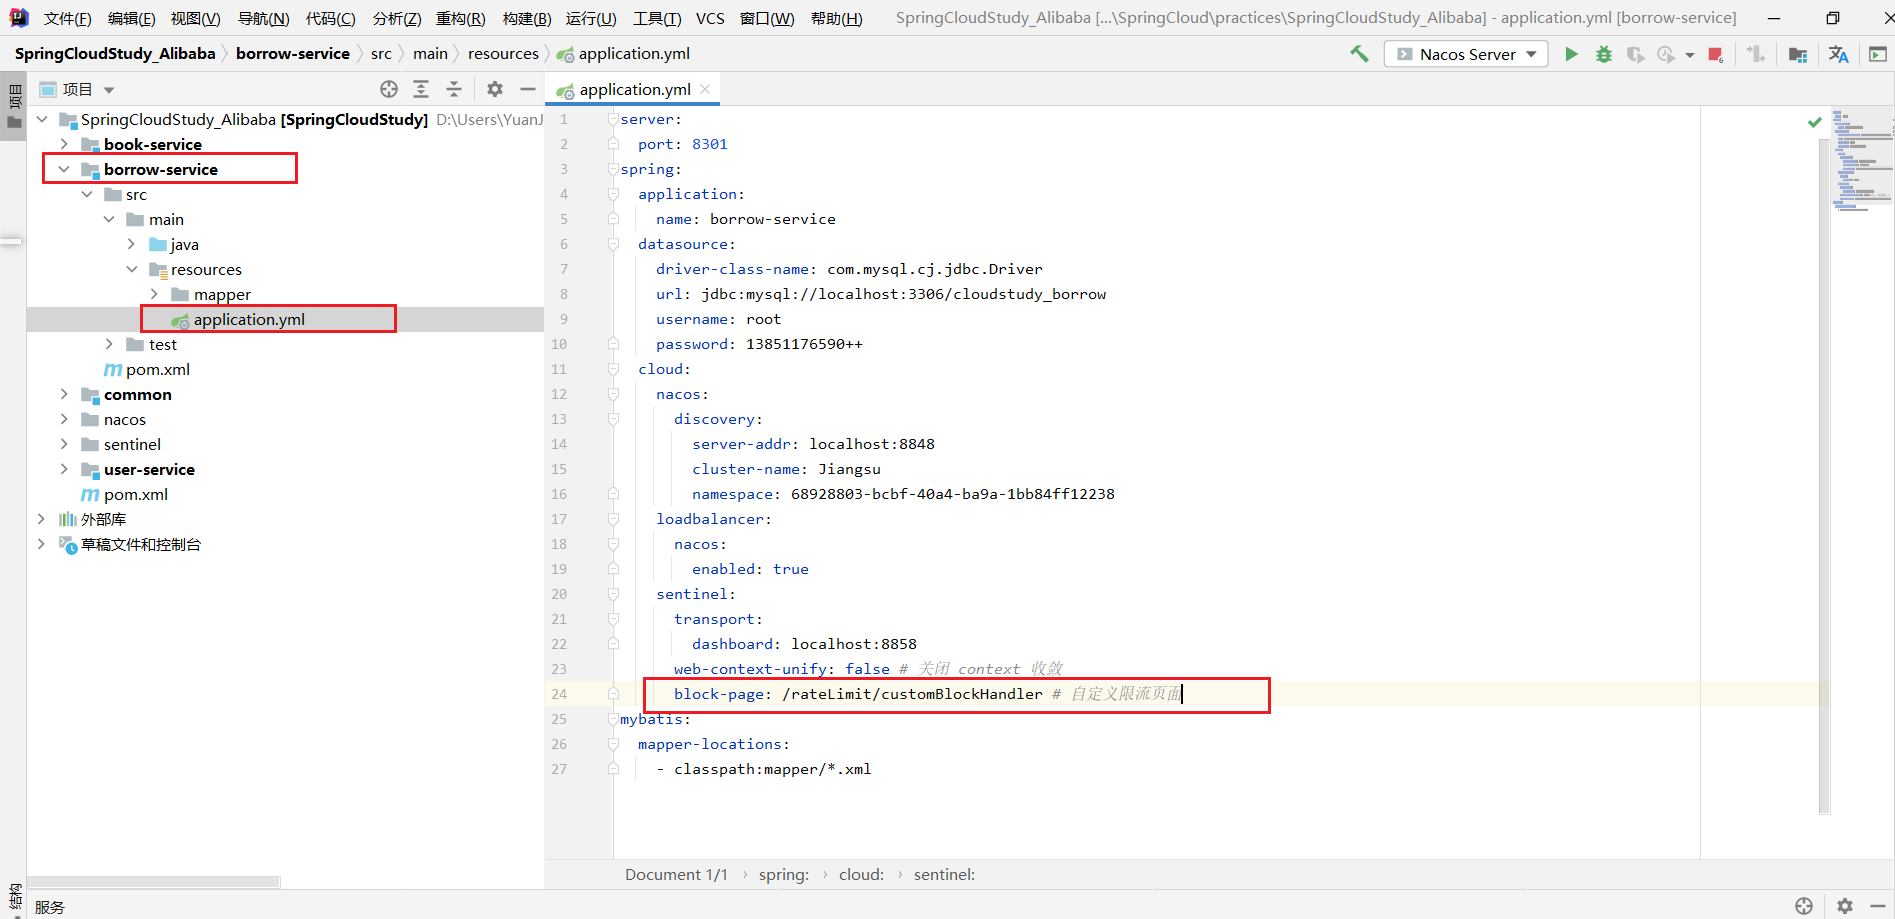Screen dimensions: 1895x919
Task: Open the VCS menu
Action: [710, 18]
